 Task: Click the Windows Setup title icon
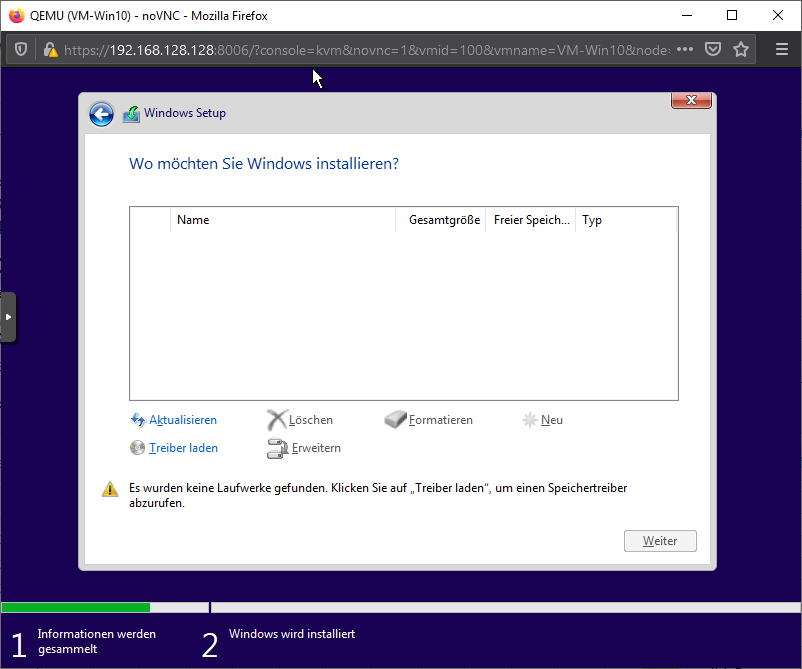[x=131, y=114]
